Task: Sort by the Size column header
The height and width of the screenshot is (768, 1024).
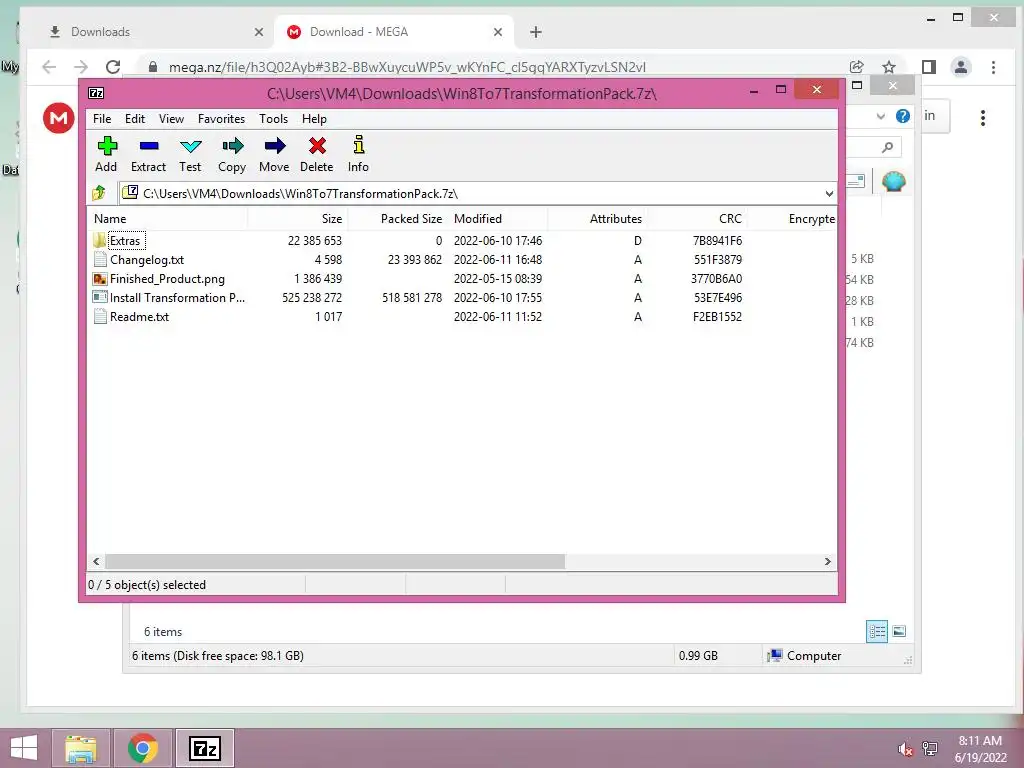Action: (298, 219)
